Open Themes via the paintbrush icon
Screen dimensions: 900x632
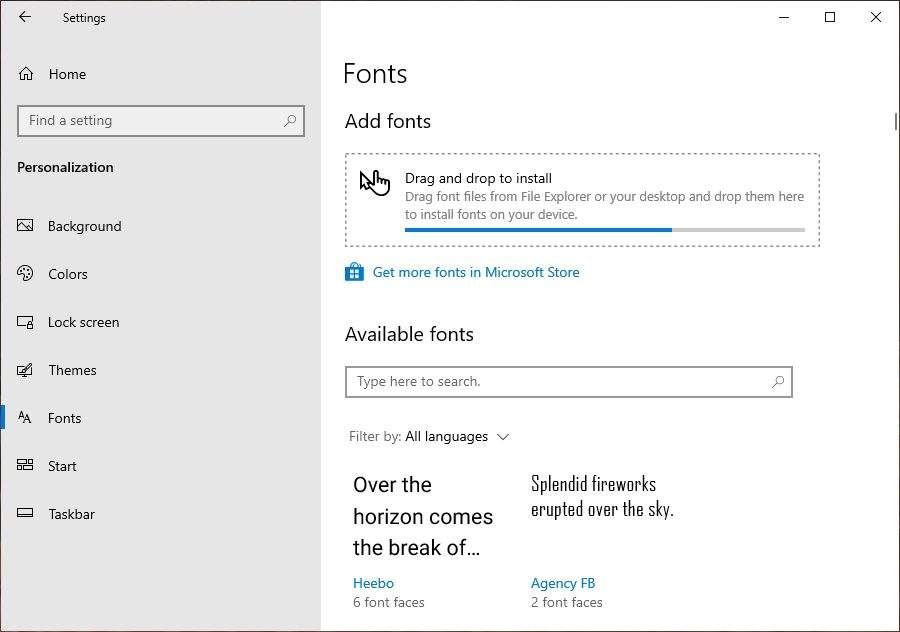point(24,370)
